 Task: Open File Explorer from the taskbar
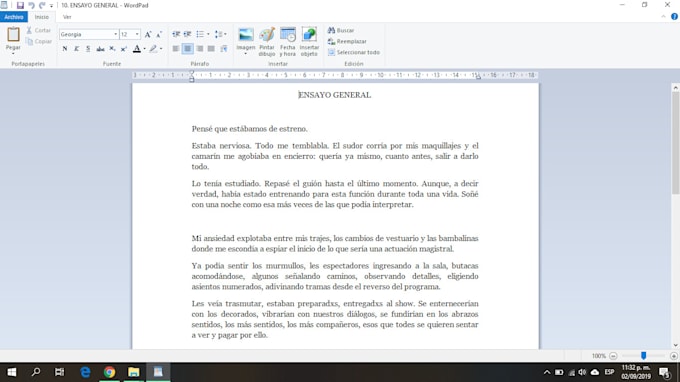pyautogui.click(x=134, y=372)
